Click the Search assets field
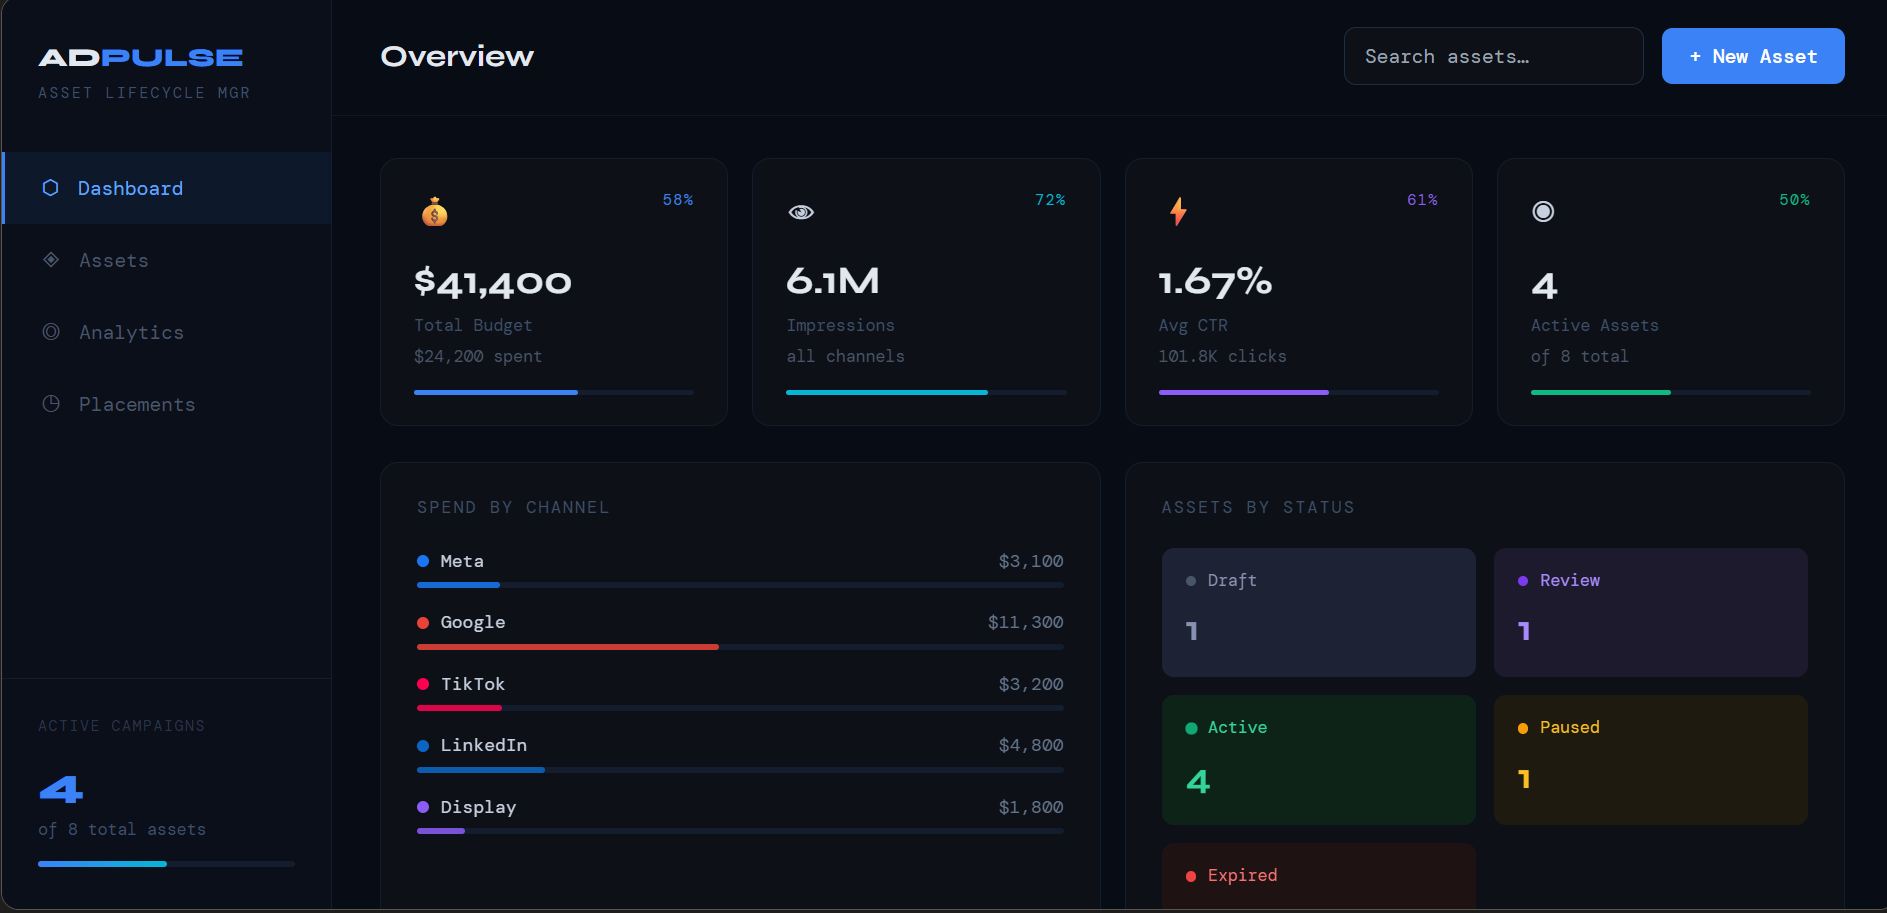Viewport: 1887px width, 913px height. pos(1493,56)
